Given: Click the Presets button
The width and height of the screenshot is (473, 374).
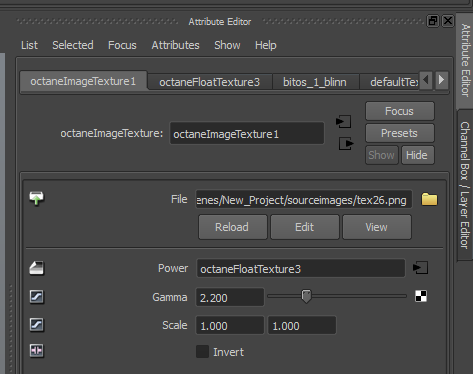Looking at the screenshot, I should point(399,133).
